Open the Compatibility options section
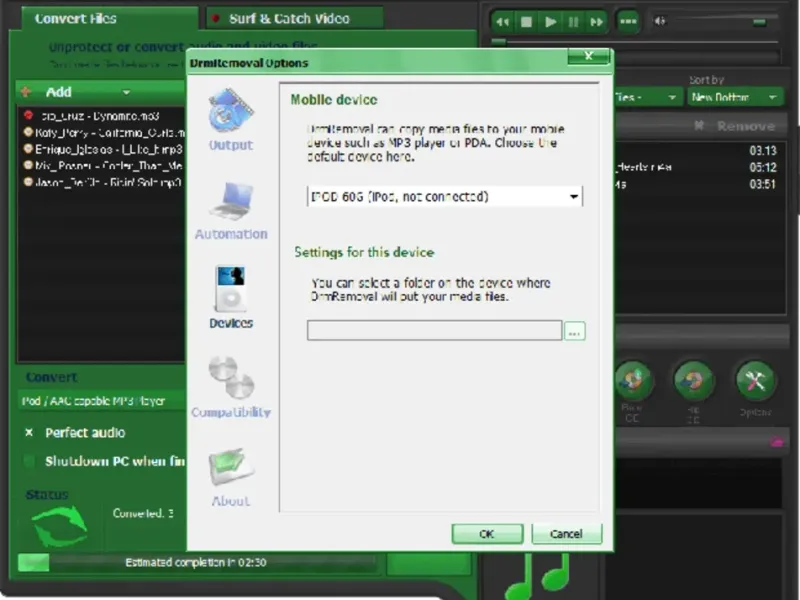This screenshot has height=600, width=800. coord(231,387)
